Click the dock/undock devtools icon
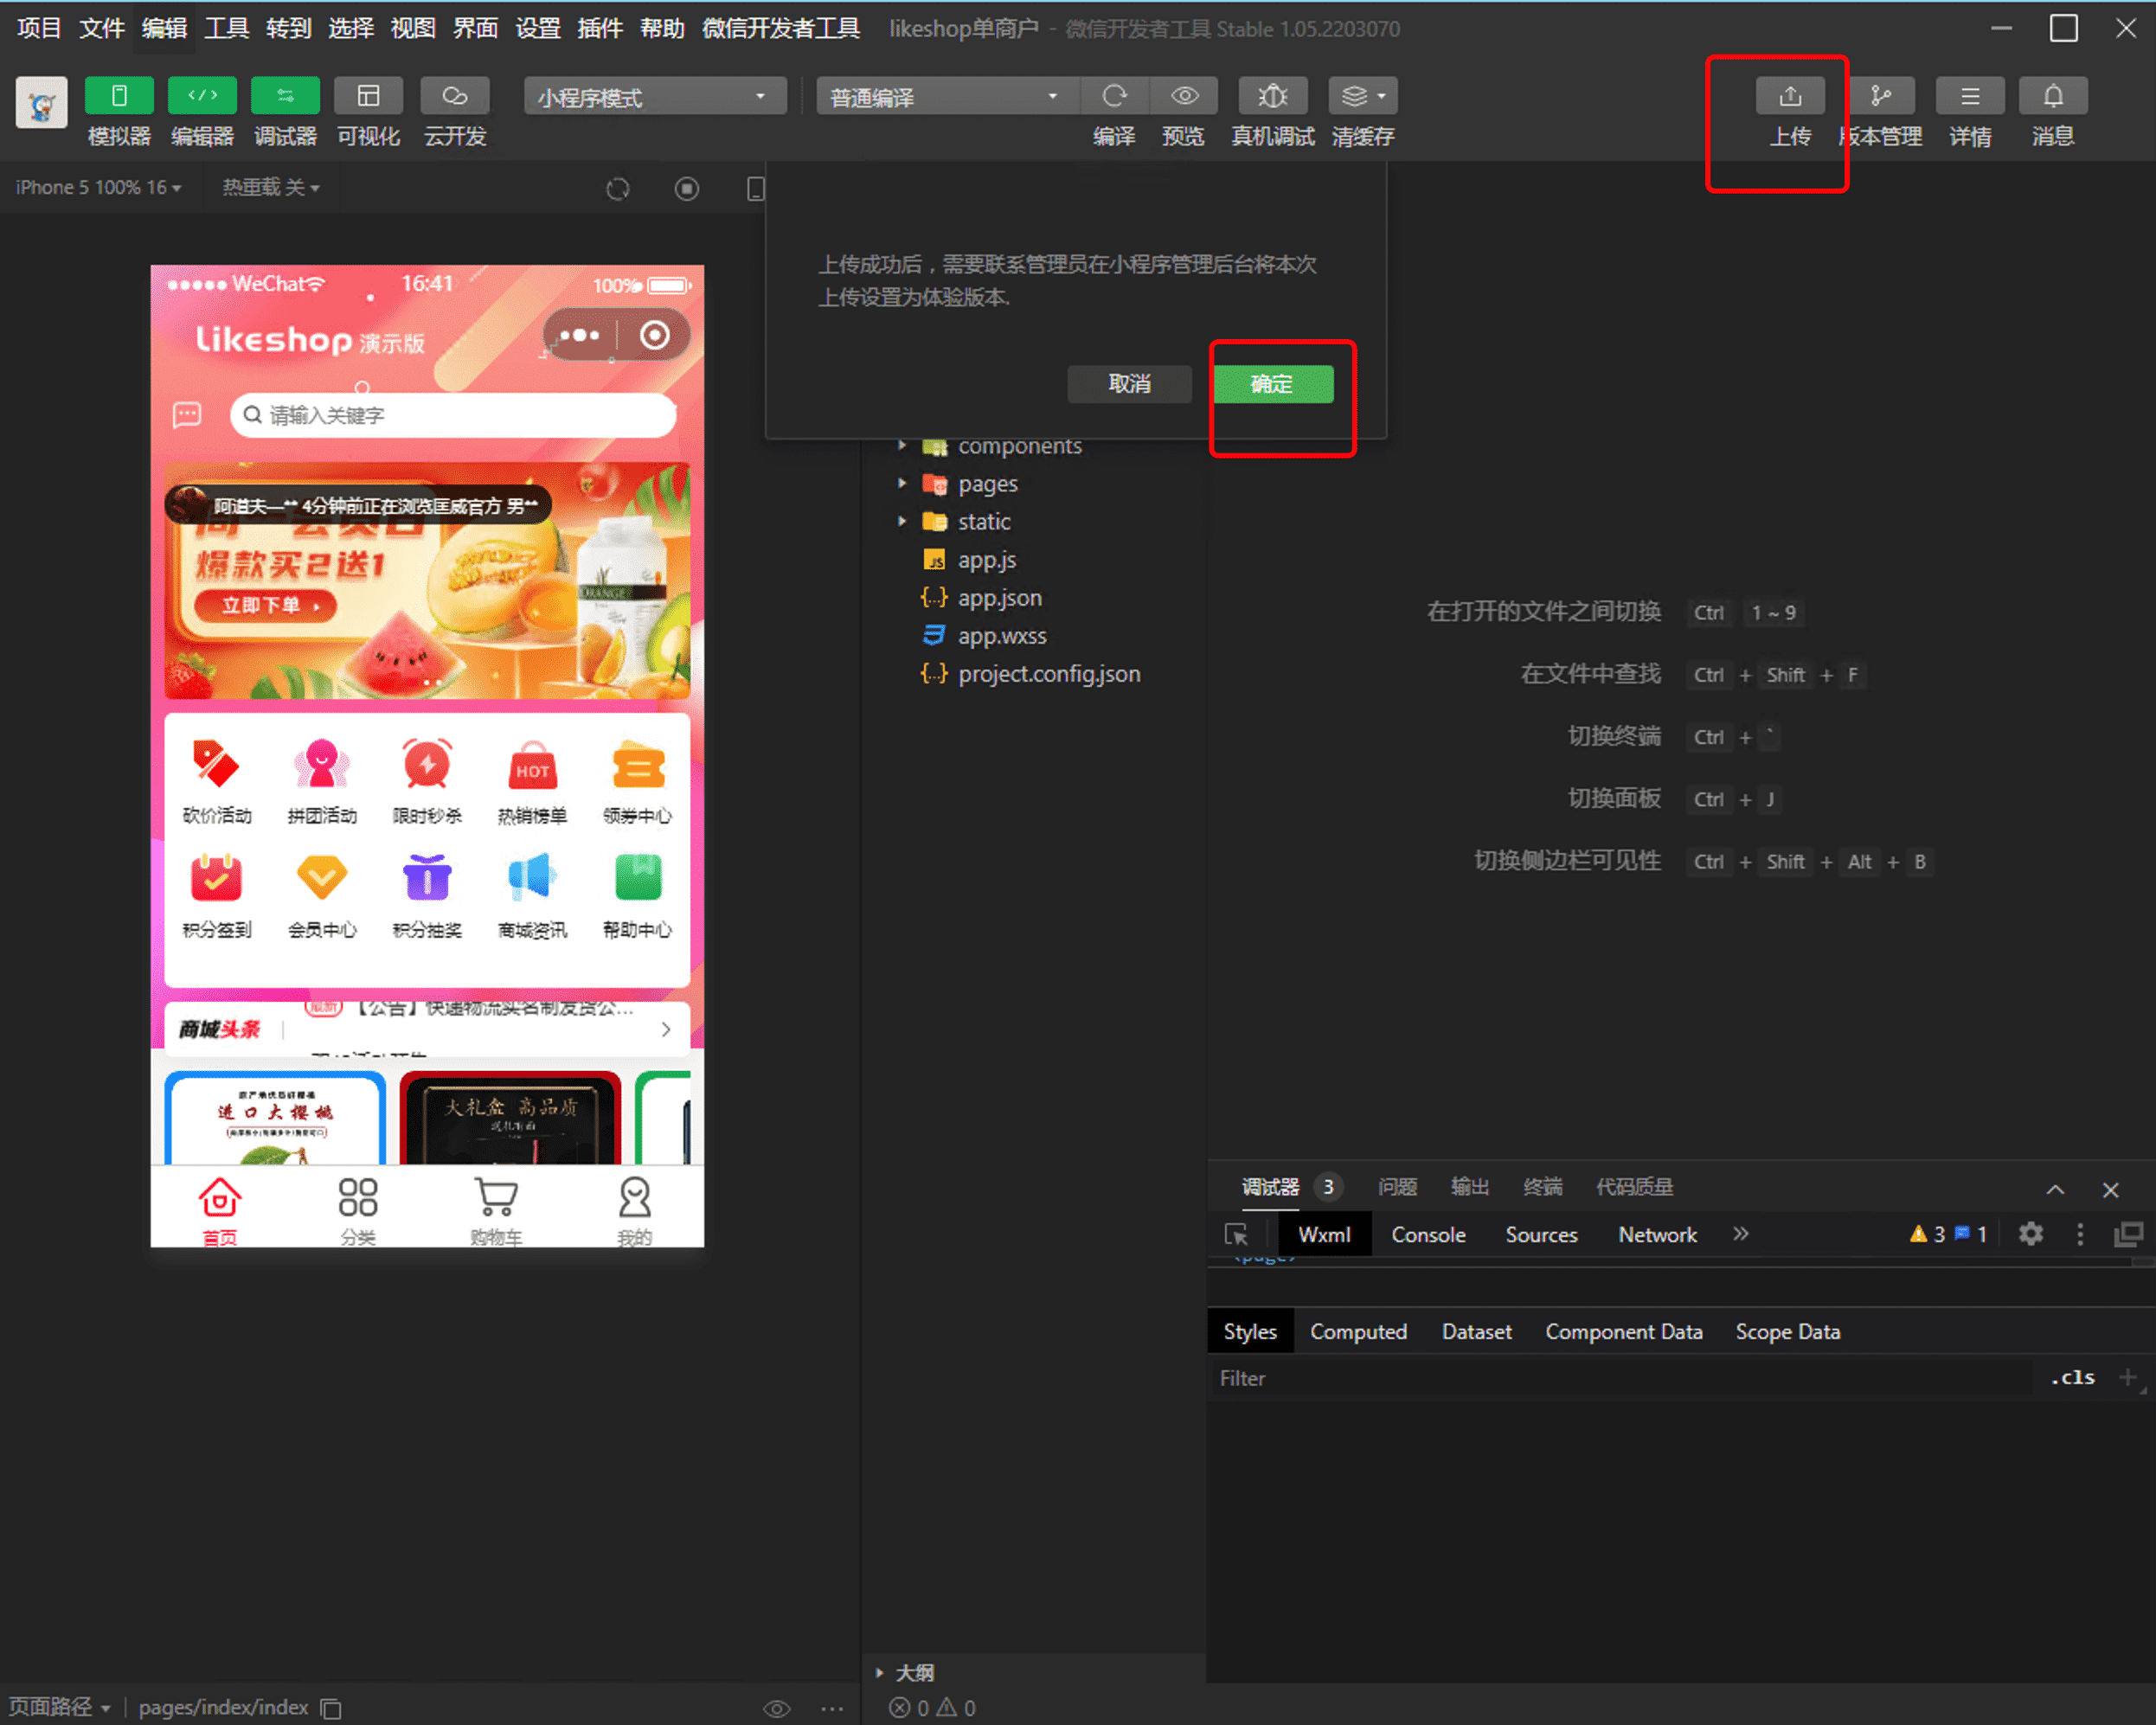This screenshot has width=2156, height=1725. click(2128, 1234)
